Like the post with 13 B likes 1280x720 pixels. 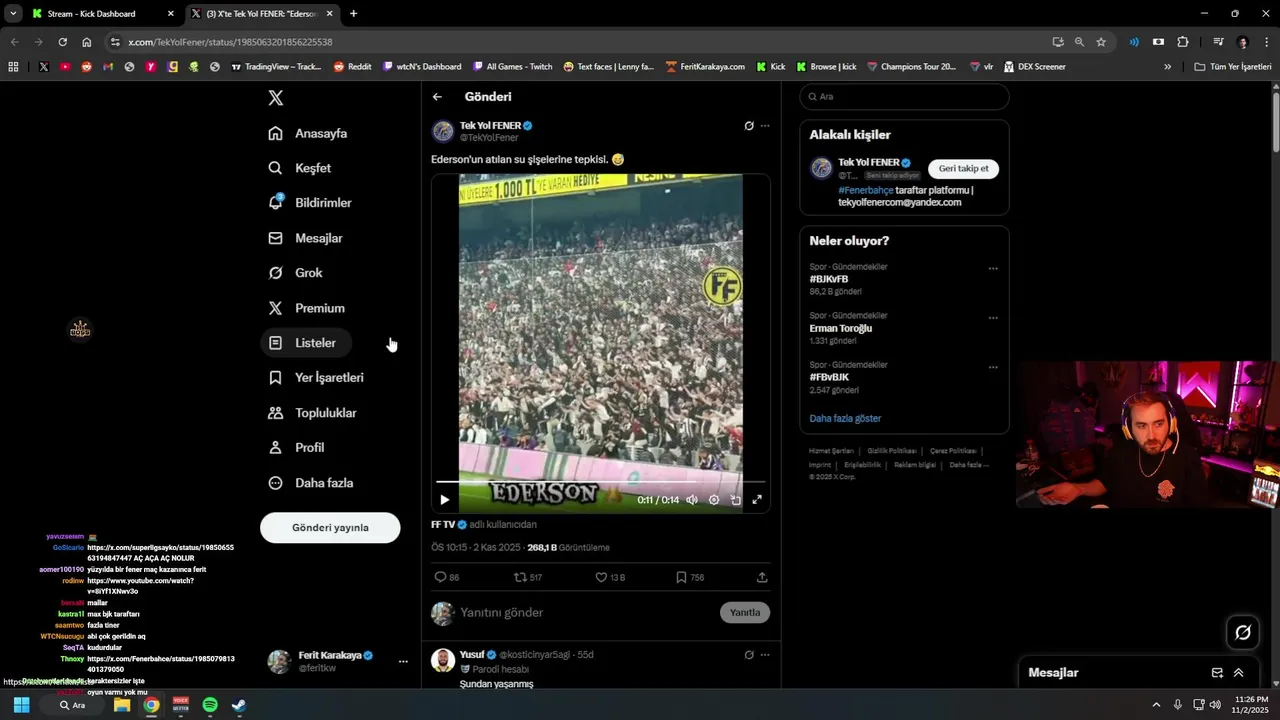(610, 577)
